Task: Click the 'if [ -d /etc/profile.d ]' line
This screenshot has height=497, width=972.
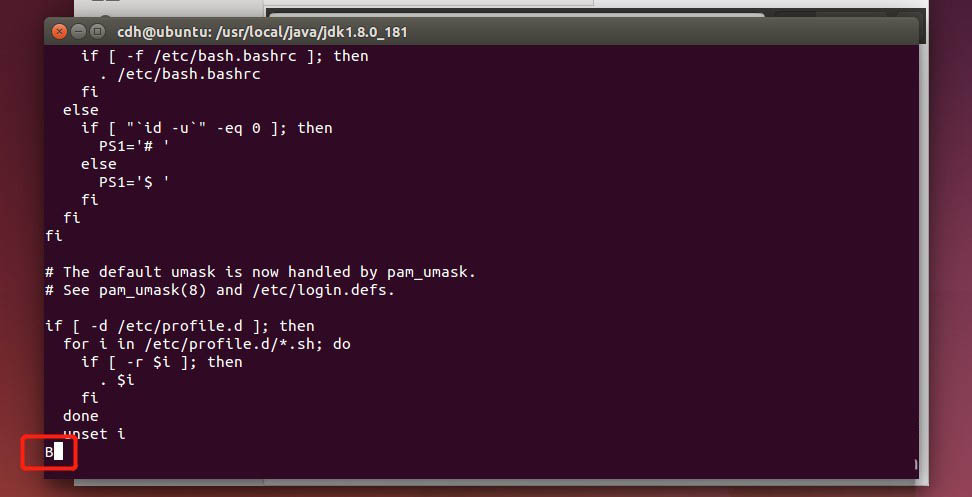Action: (x=180, y=325)
